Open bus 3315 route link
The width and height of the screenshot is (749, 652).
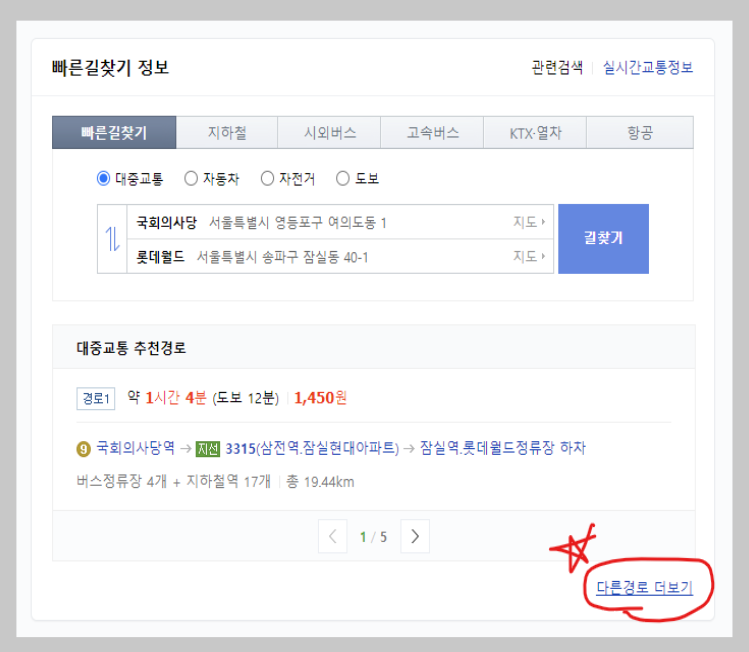tap(312, 449)
